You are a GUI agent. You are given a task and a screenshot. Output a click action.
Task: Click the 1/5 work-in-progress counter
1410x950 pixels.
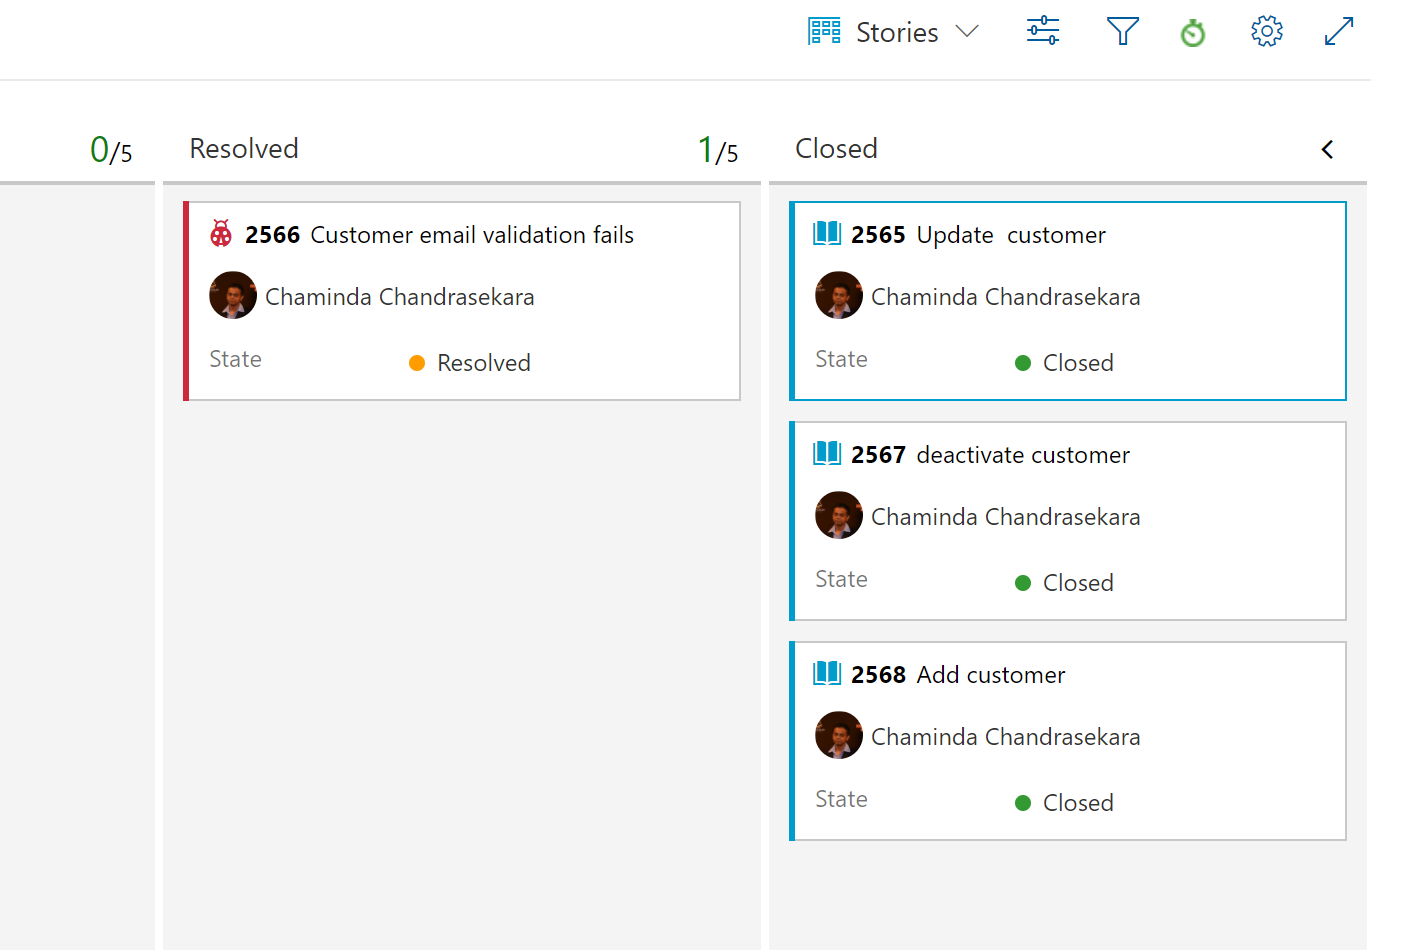point(717,148)
